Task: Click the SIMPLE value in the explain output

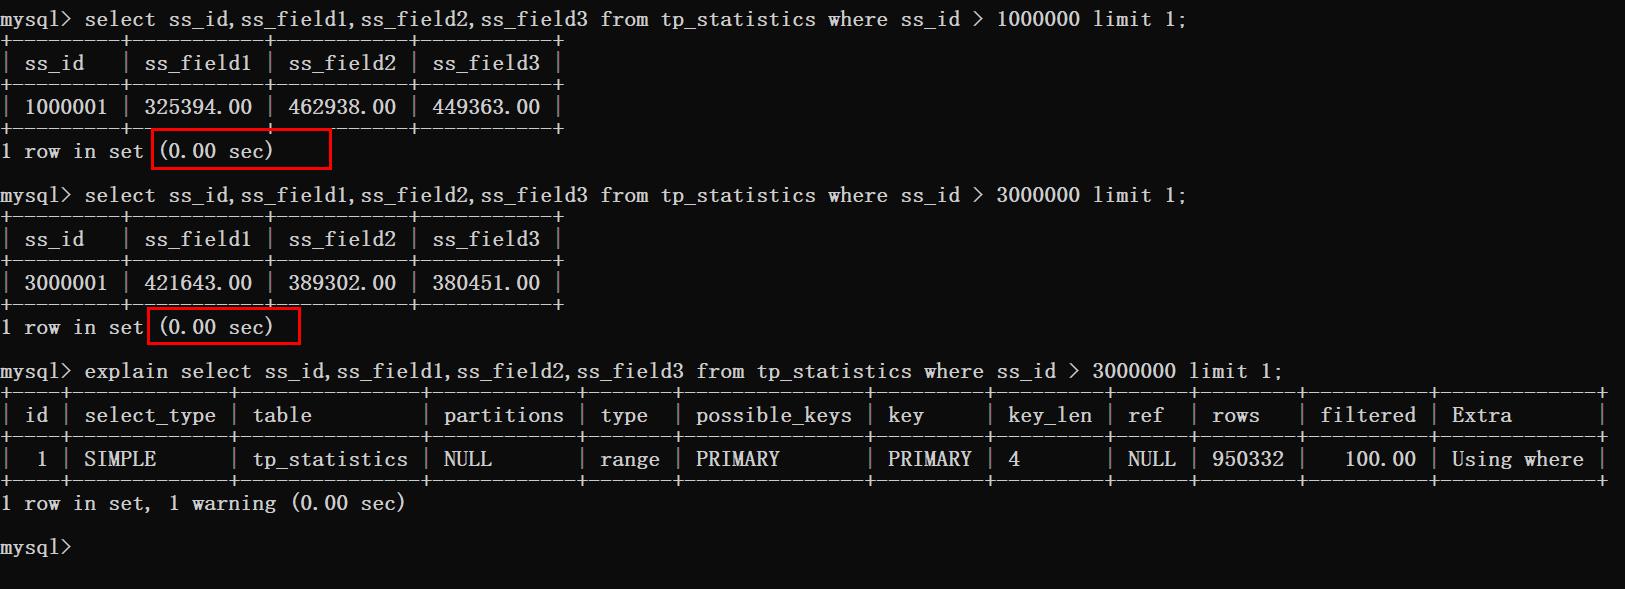Action: coord(120,459)
